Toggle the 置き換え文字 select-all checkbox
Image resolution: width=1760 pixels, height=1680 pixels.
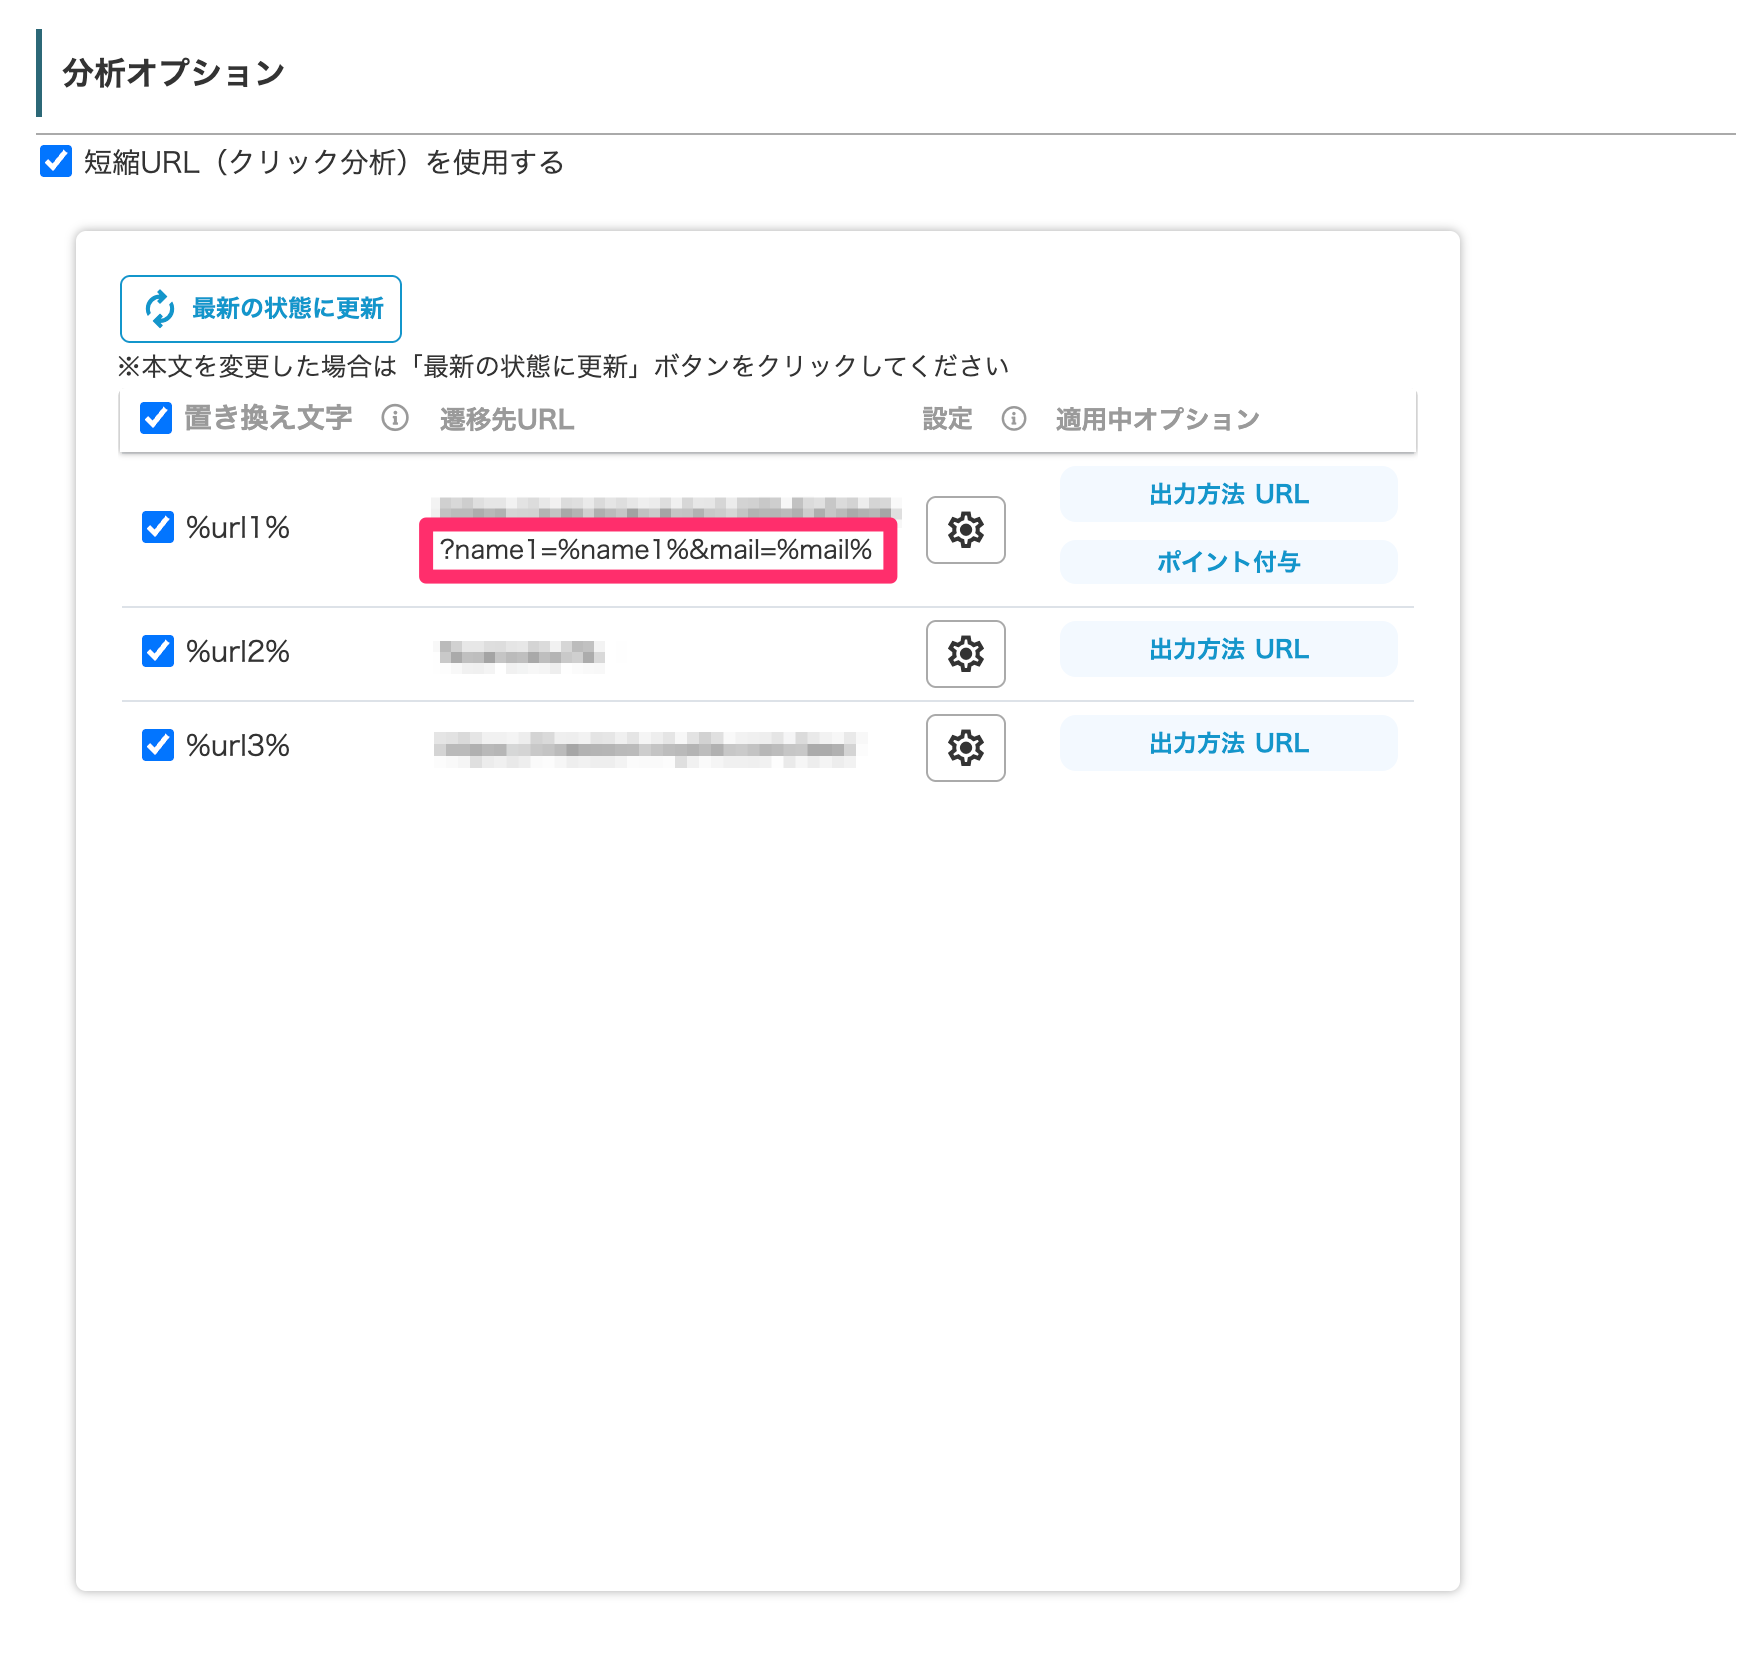(156, 418)
